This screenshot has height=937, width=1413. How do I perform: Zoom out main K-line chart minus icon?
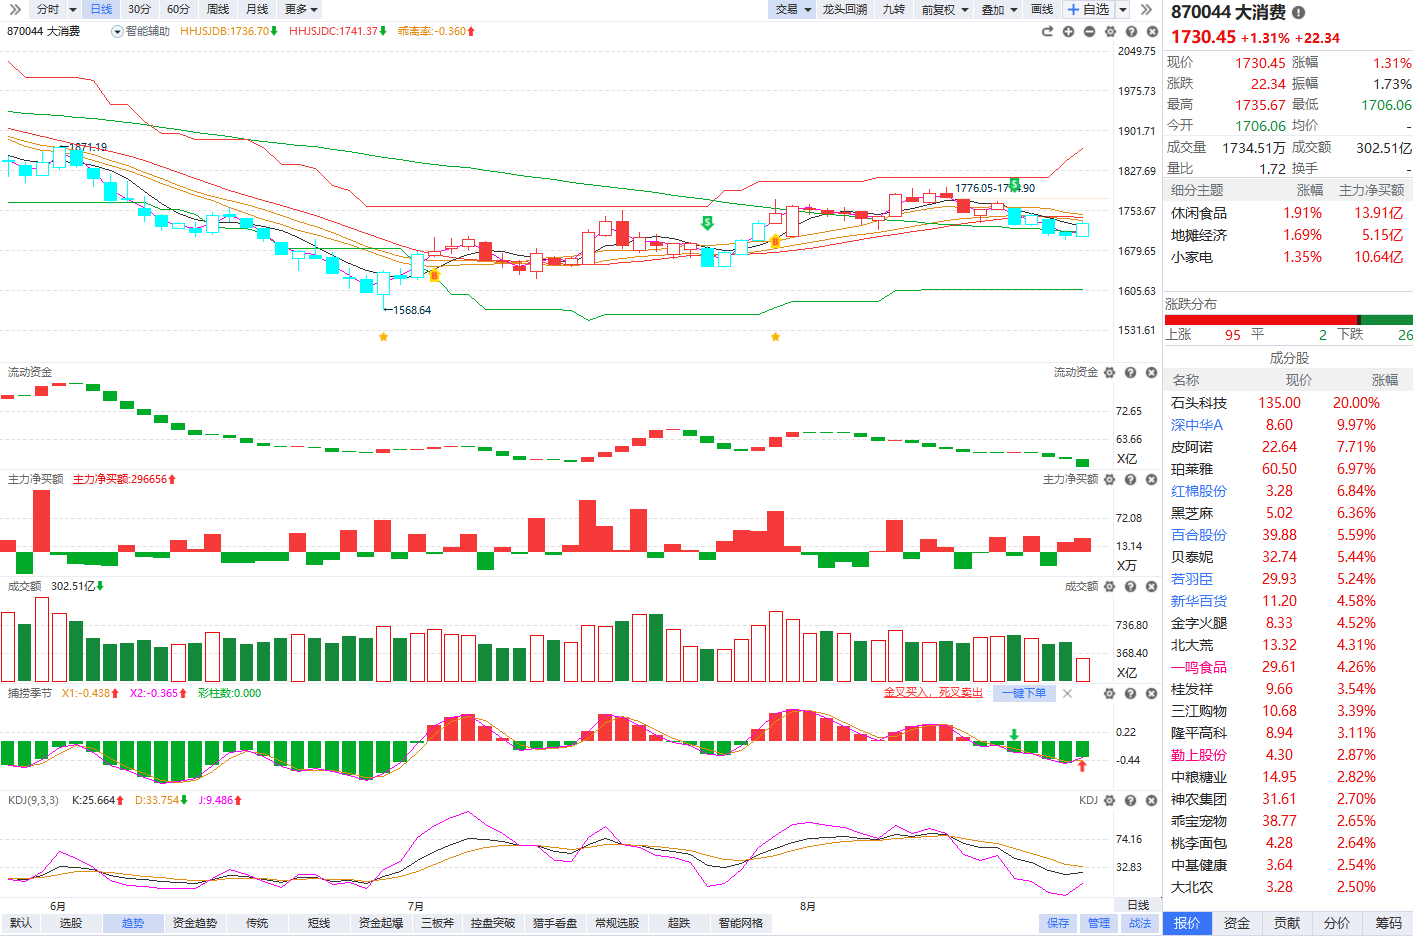pos(1089,32)
